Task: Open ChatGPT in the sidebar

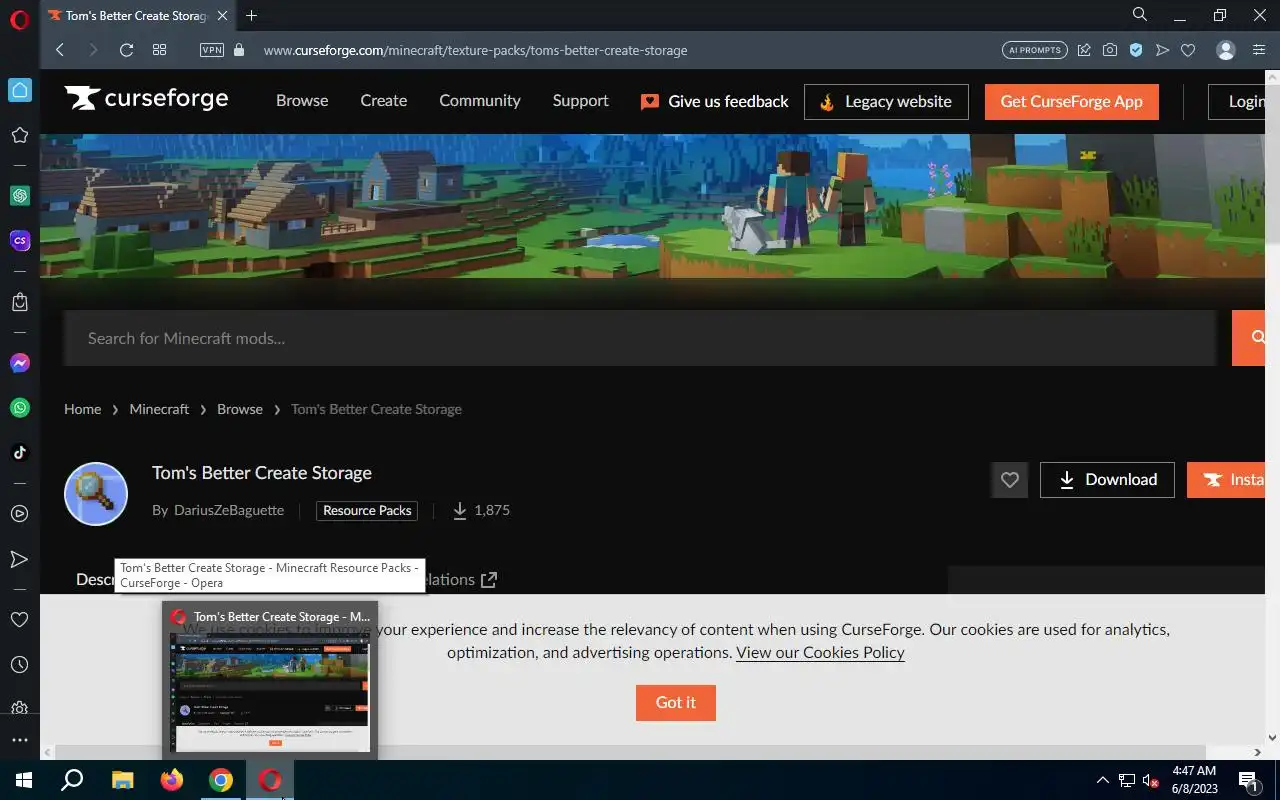Action: click(x=19, y=196)
